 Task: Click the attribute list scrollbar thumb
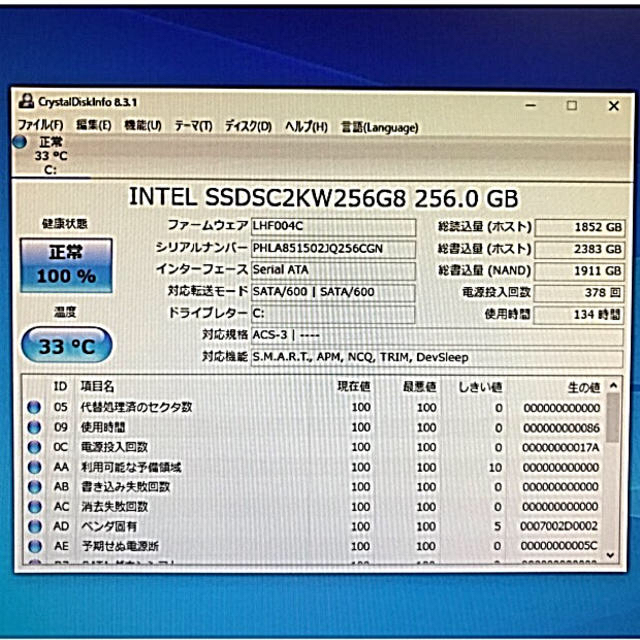[x=613, y=418]
